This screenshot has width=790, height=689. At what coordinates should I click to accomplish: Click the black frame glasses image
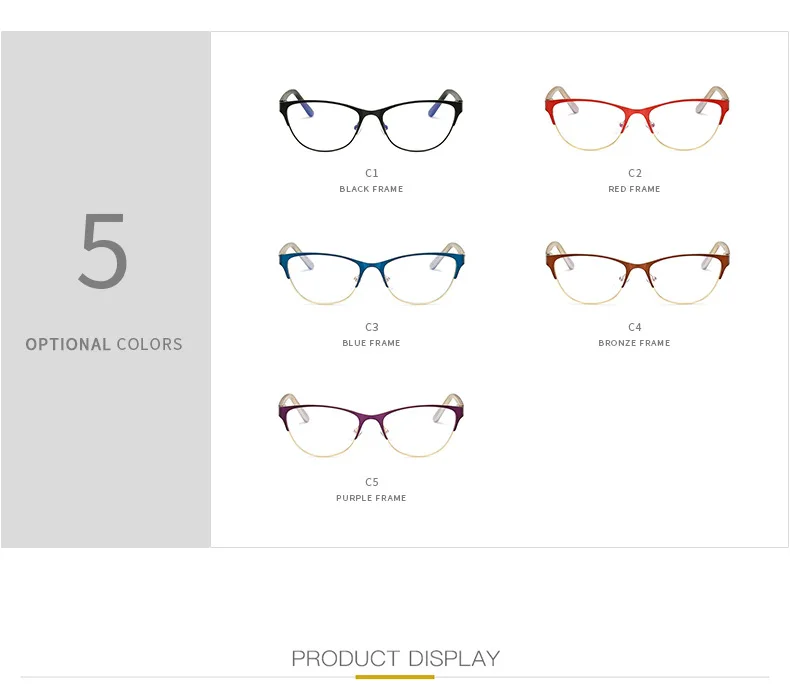coord(371,120)
